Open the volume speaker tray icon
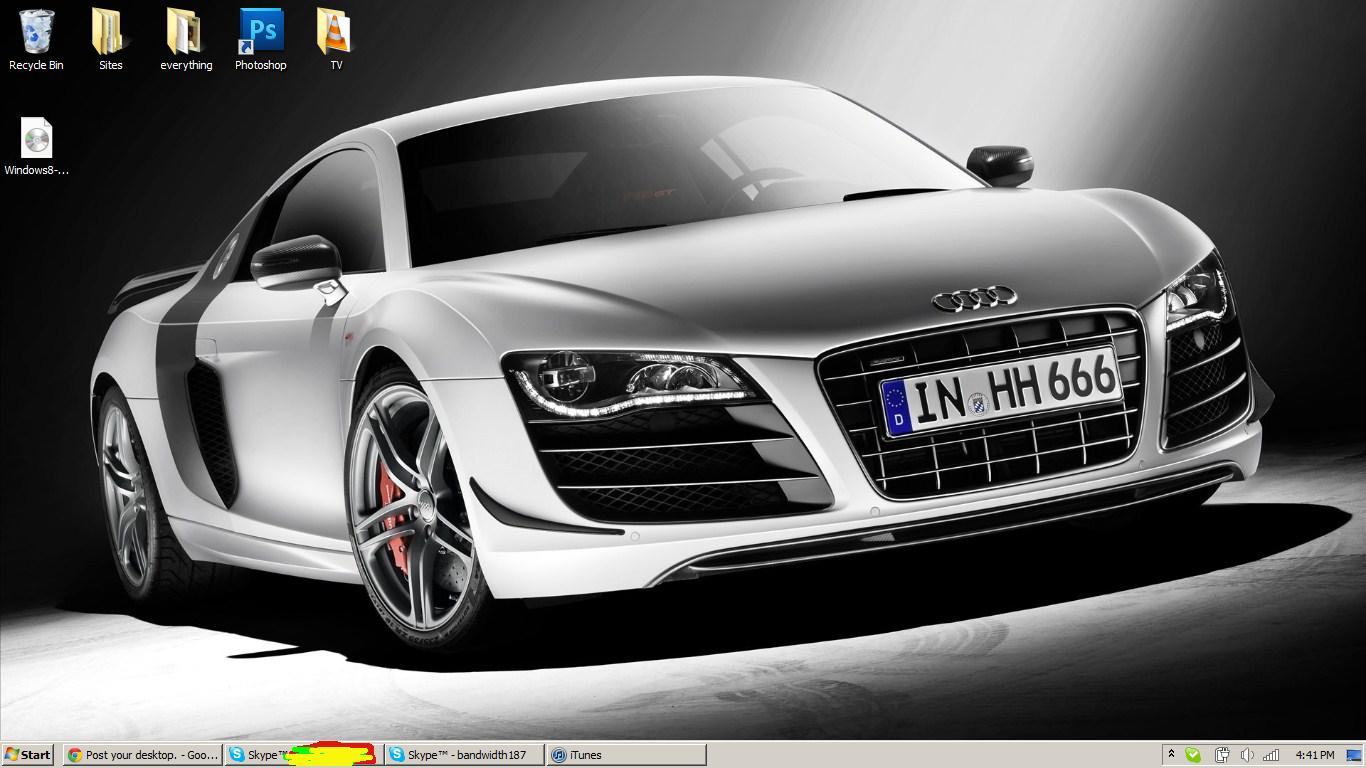This screenshot has width=1366, height=768. (x=1247, y=755)
